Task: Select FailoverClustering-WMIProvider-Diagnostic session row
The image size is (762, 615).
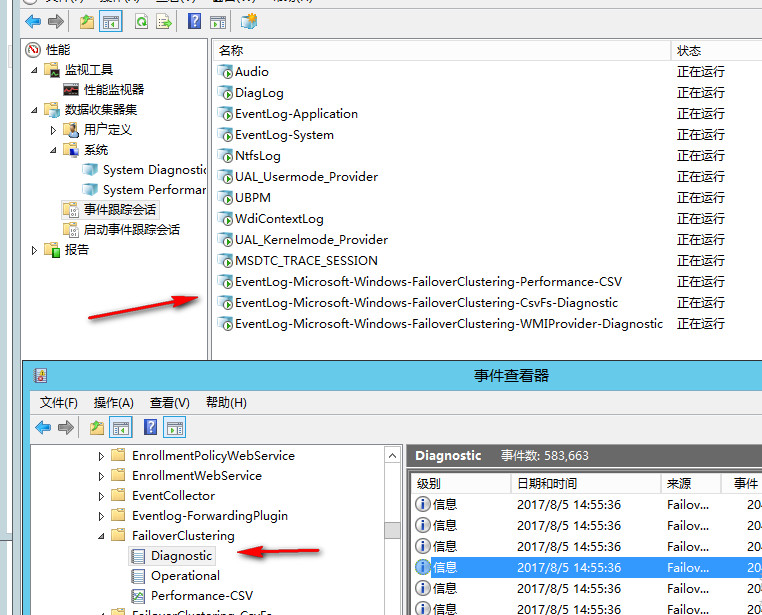Action: (x=440, y=324)
